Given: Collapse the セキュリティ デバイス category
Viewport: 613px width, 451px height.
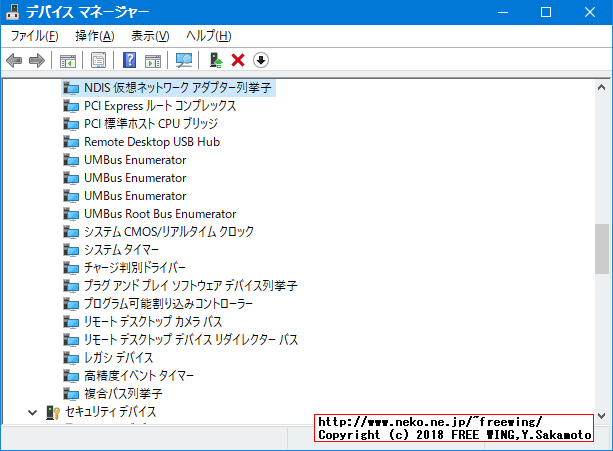Looking at the screenshot, I should coord(33,412).
